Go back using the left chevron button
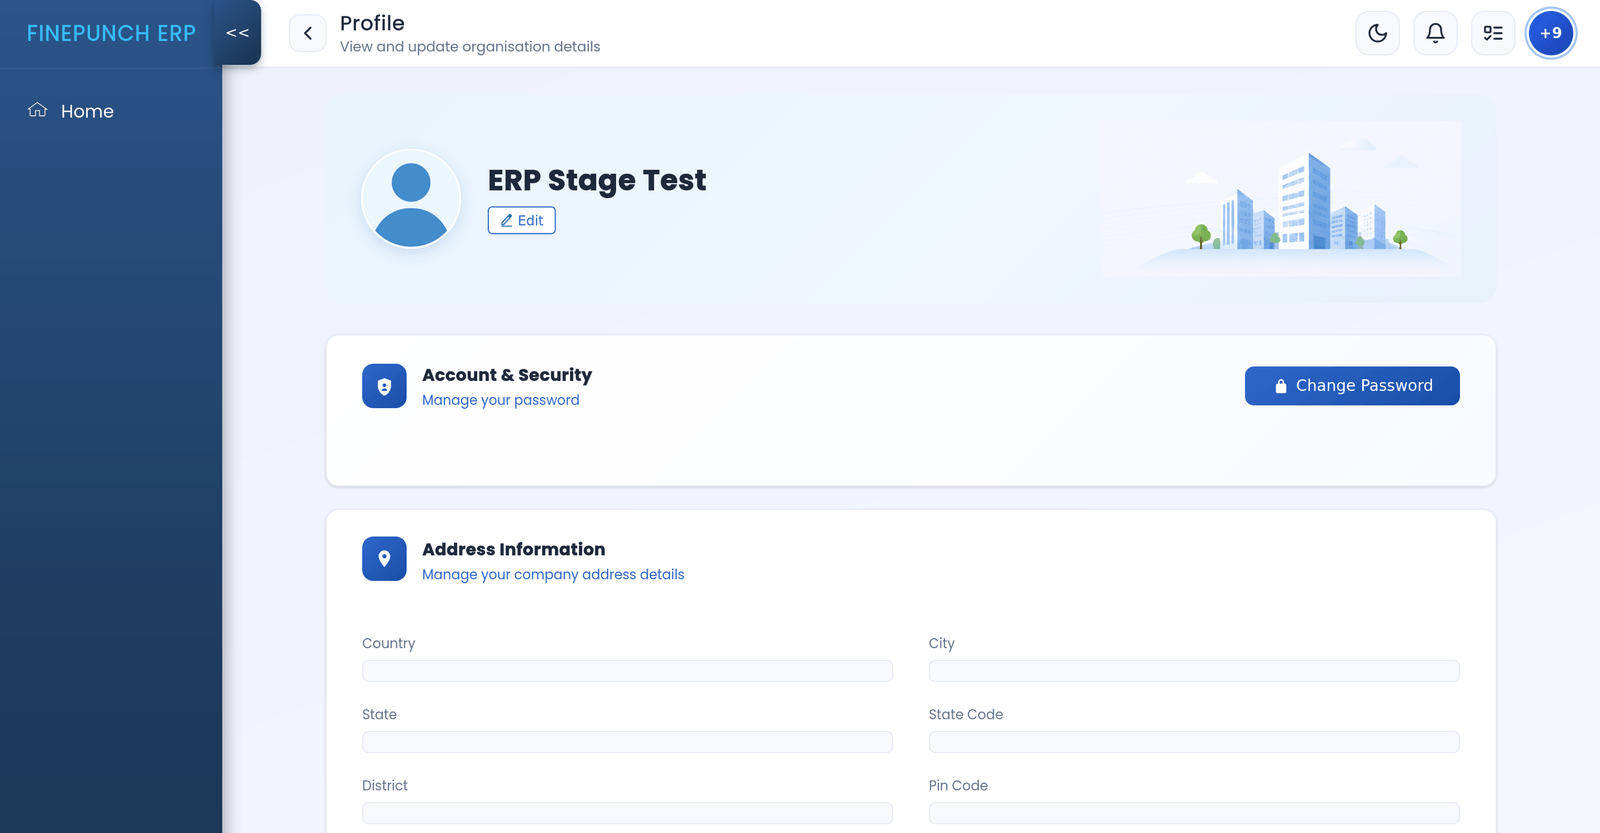The height and width of the screenshot is (833, 1600). [308, 33]
